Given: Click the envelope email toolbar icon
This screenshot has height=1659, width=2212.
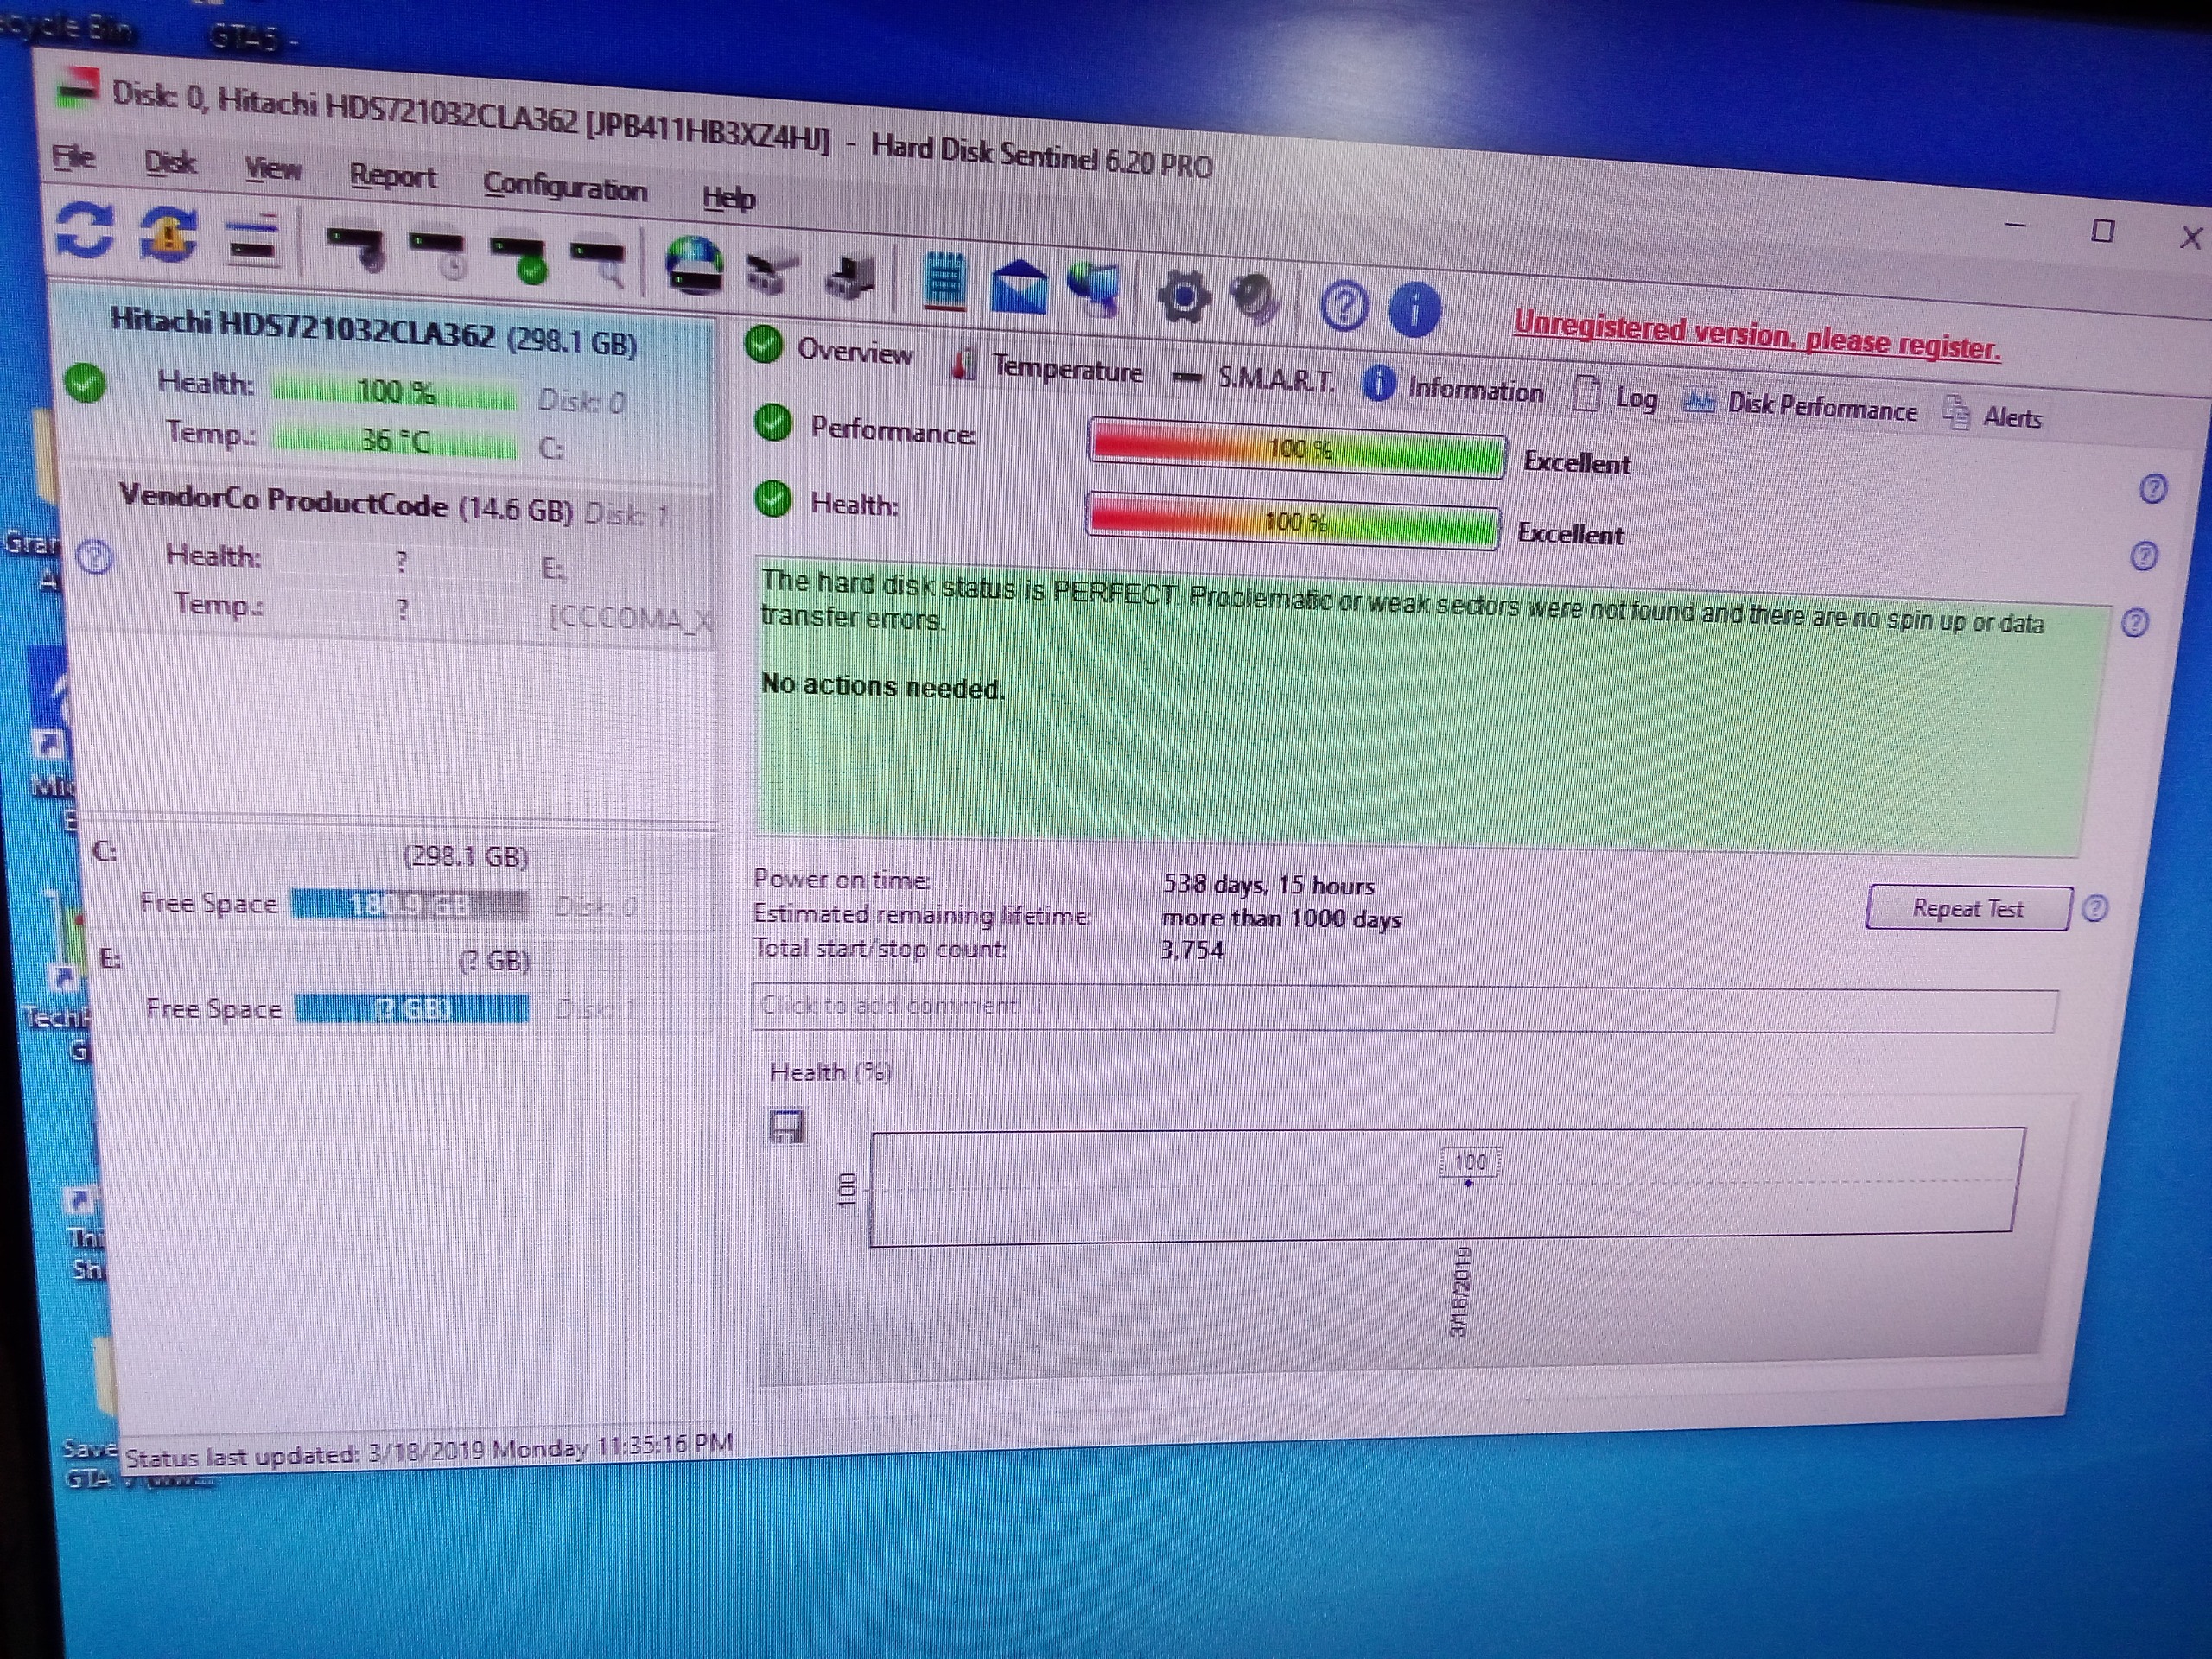Looking at the screenshot, I should tap(1018, 286).
